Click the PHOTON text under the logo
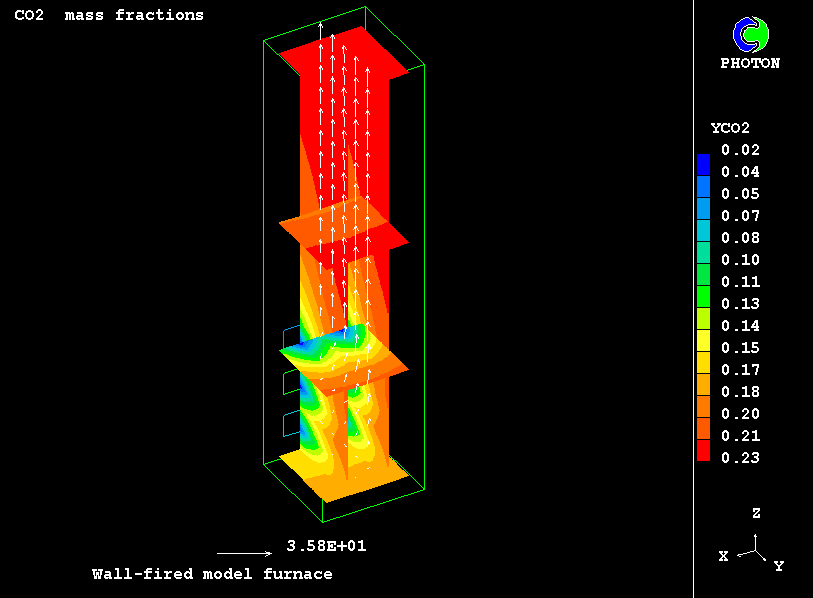Viewport: 813px width, 598px height. (x=750, y=63)
